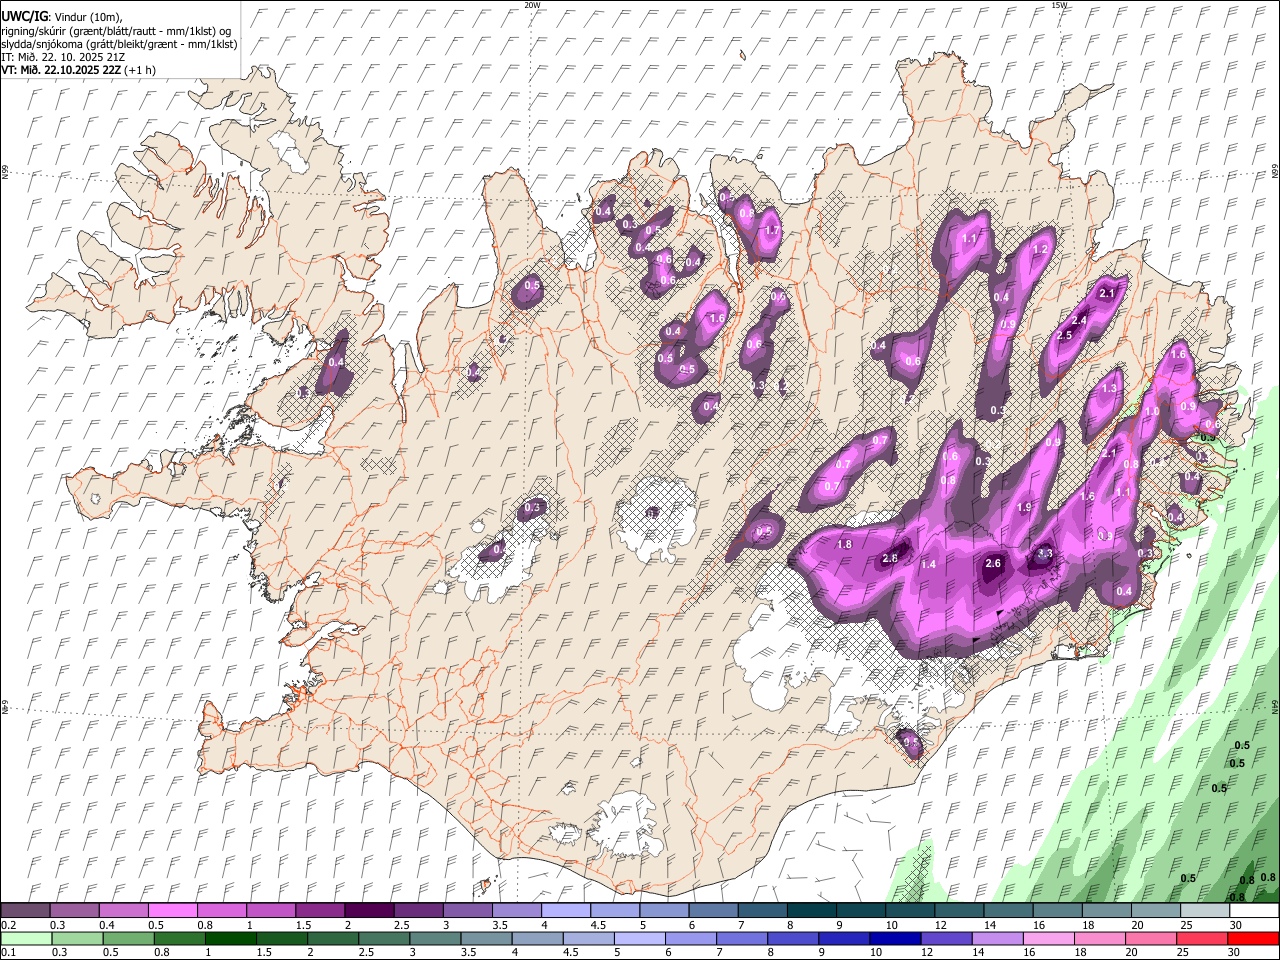Select the first grey-purple snow legend swatch
This screenshot has width=1280, height=960.
25,910
